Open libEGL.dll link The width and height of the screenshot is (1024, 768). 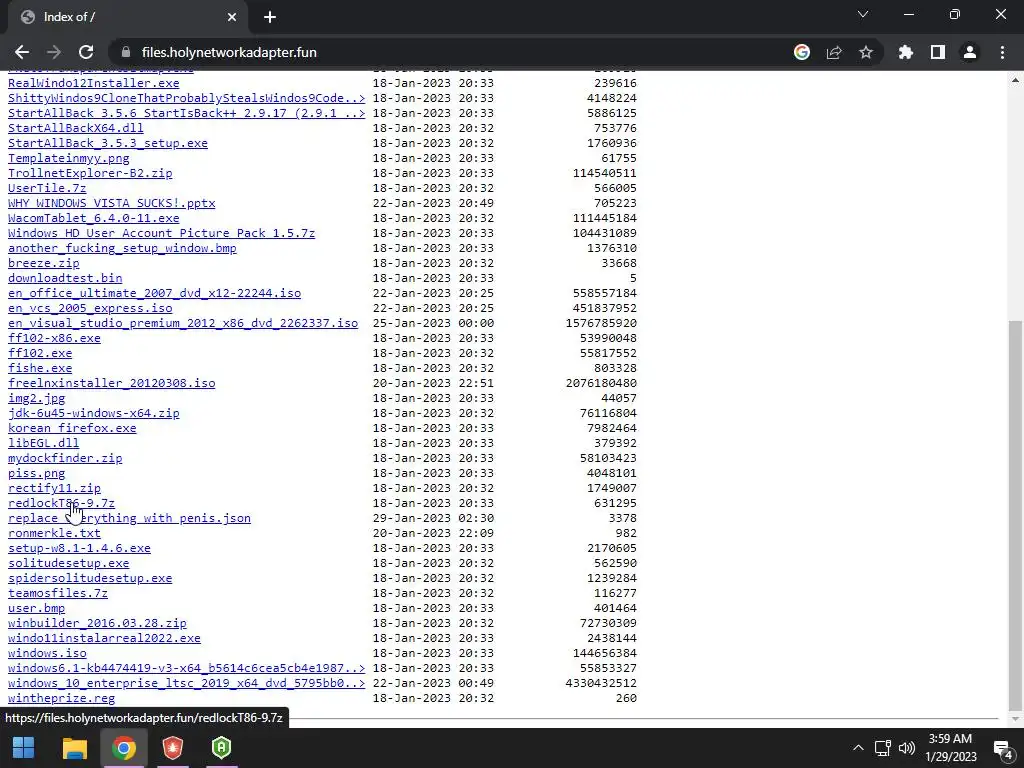pos(44,443)
